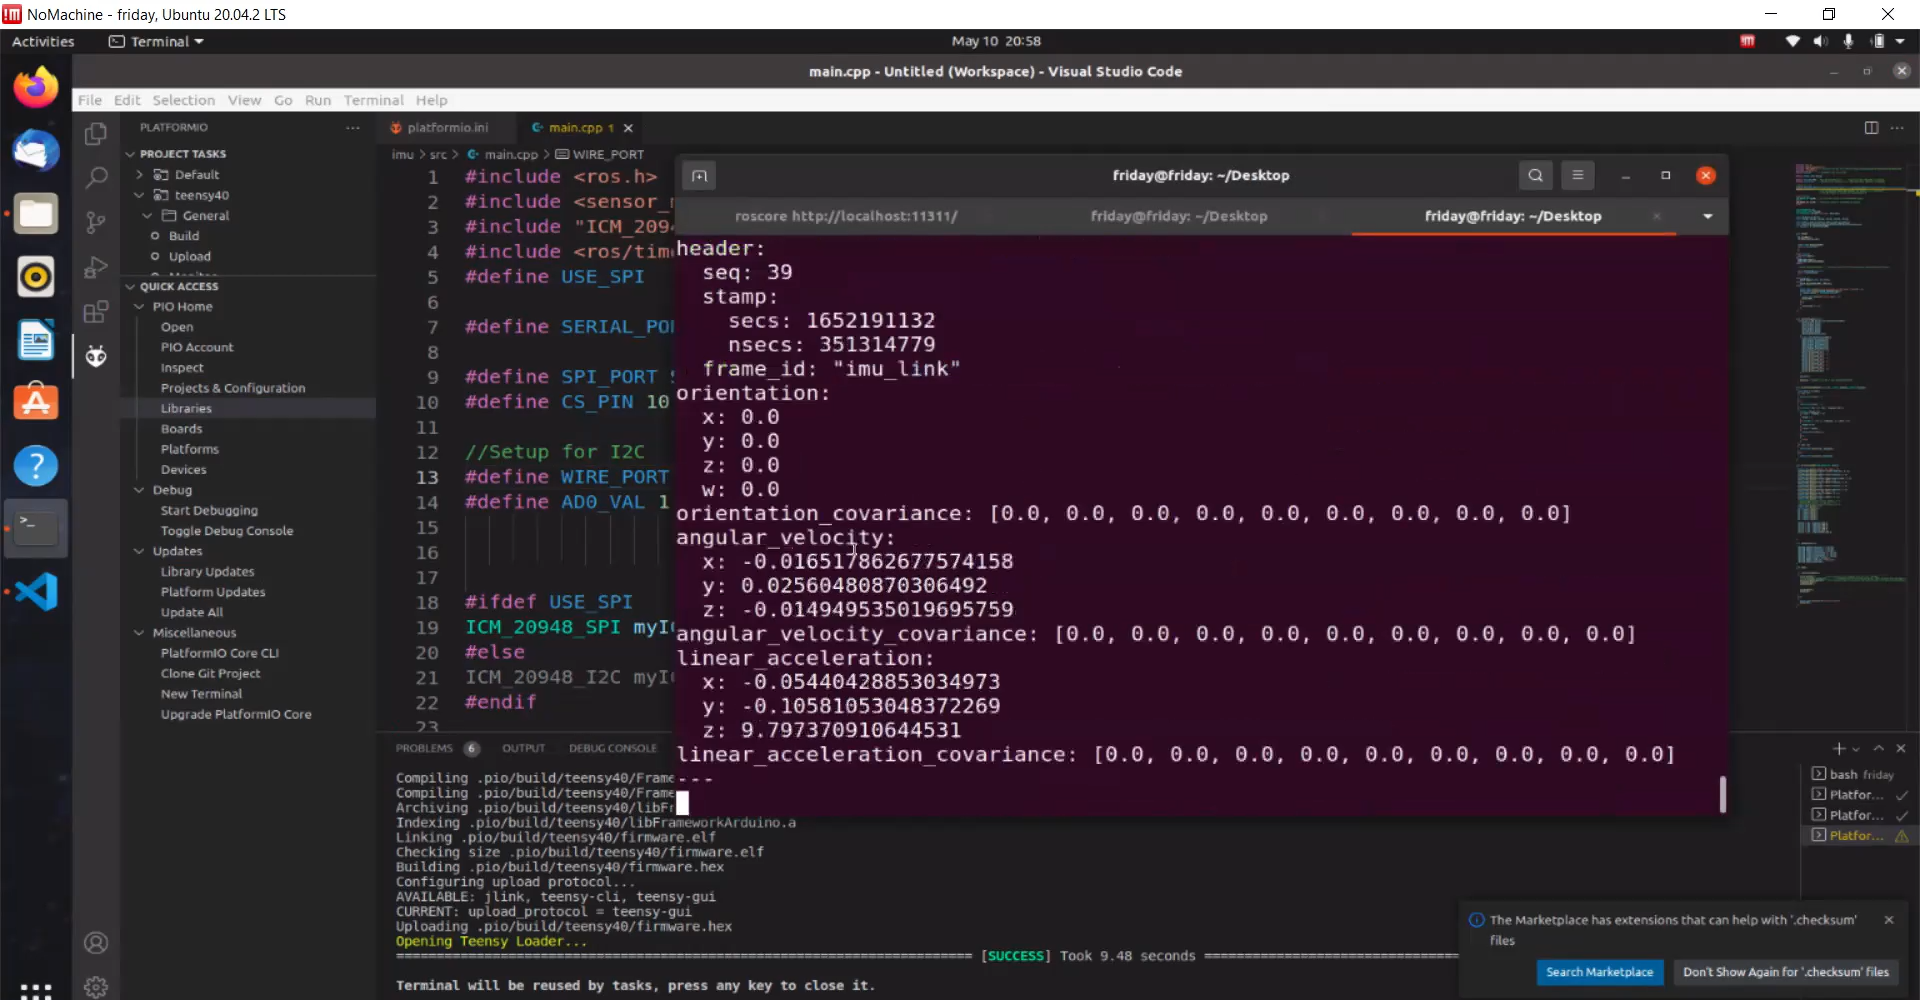Click Search Marketplace button
The width and height of the screenshot is (1920, 1000).
1599,972
